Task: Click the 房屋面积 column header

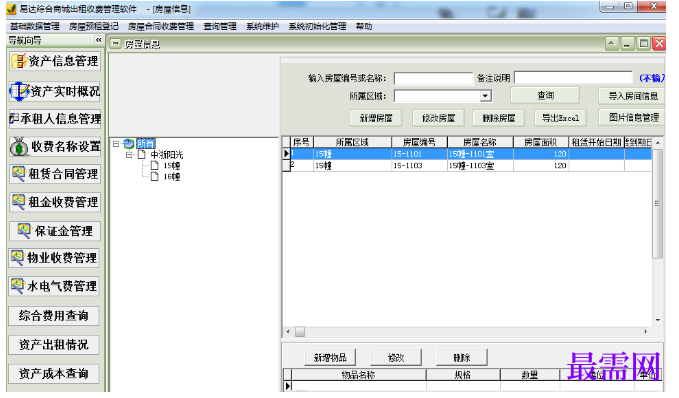Action: (541, 142)
